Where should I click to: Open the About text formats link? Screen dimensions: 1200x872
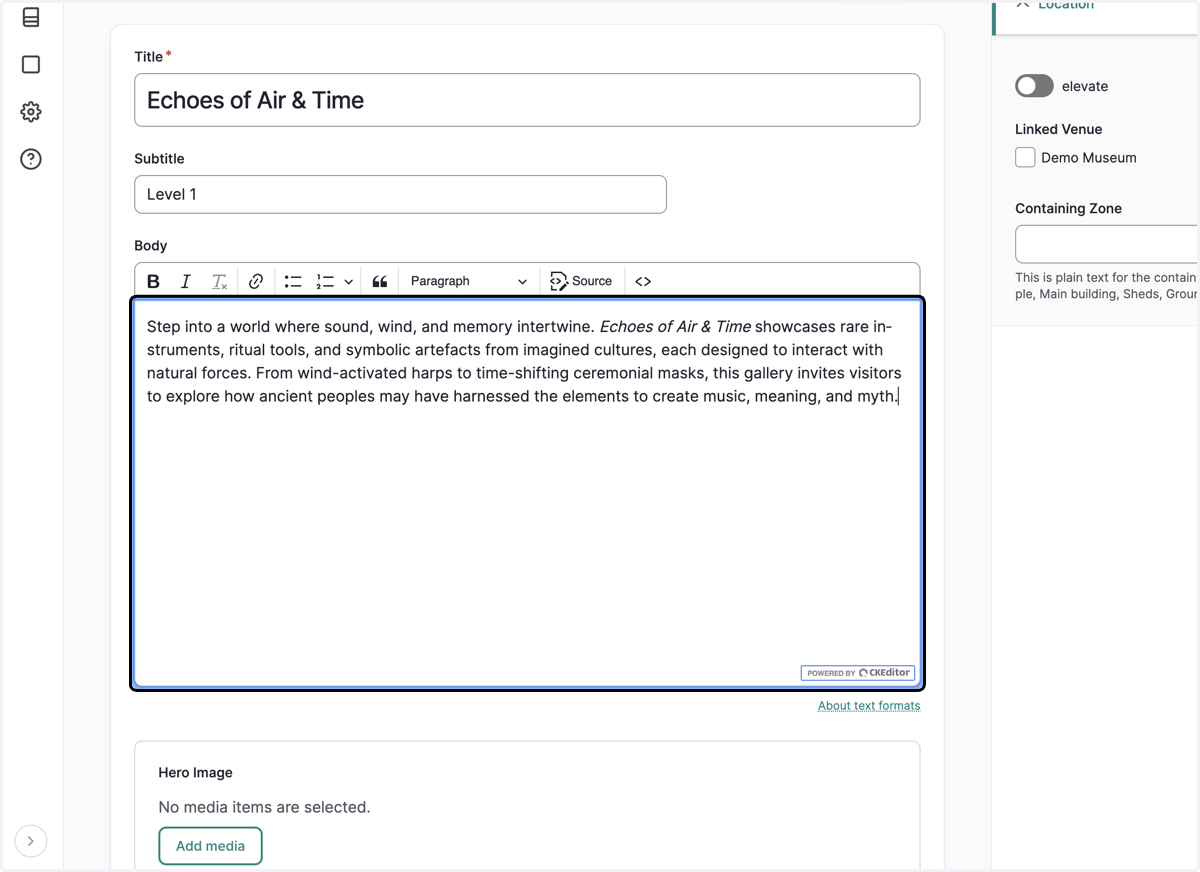[x=869, y=706]
